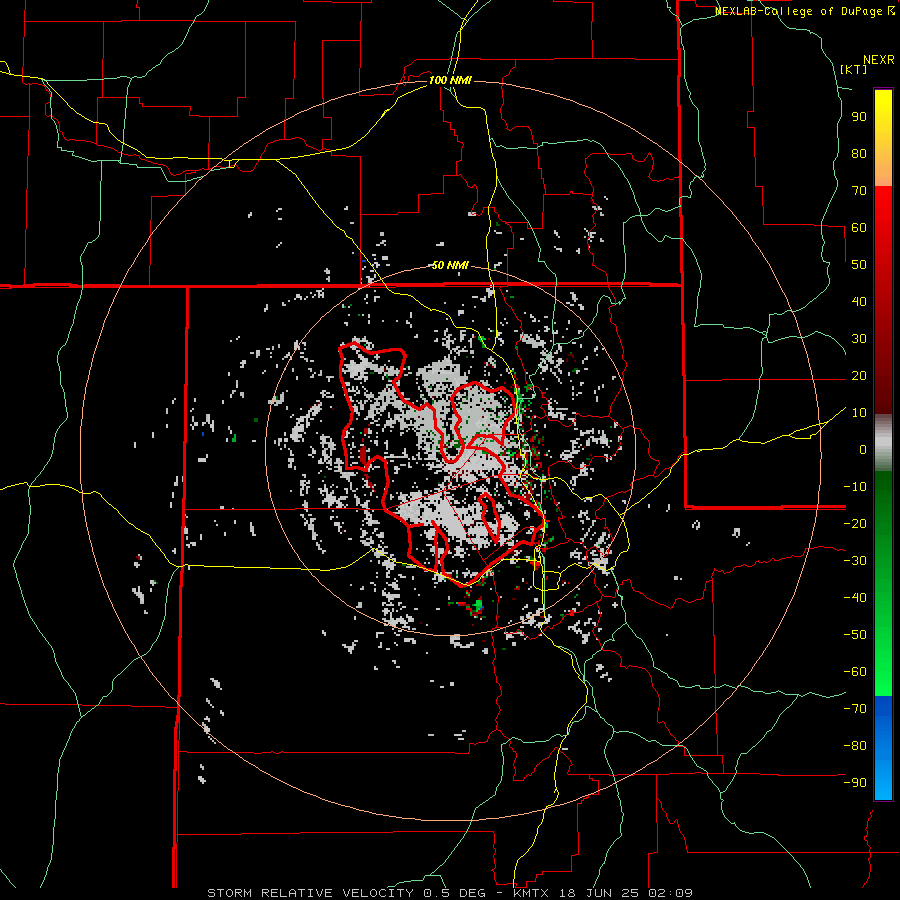Click the 0.5 DEG elevation text
This screenshot has height=900, width=900.
click(454, 893)
